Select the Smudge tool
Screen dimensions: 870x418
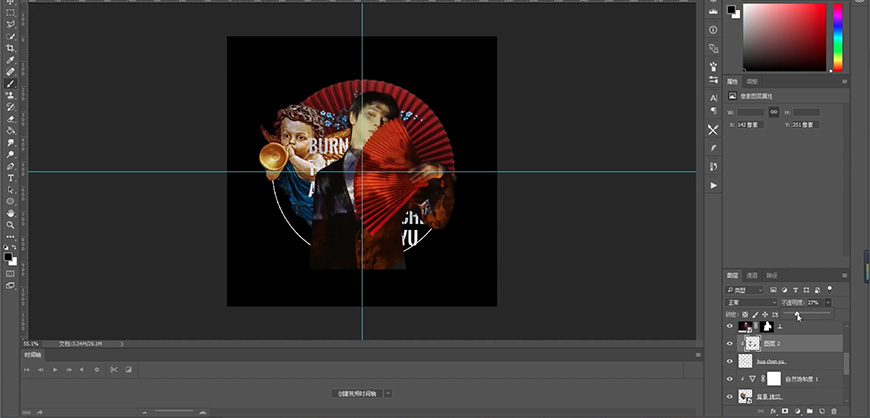tap(11, 143)
